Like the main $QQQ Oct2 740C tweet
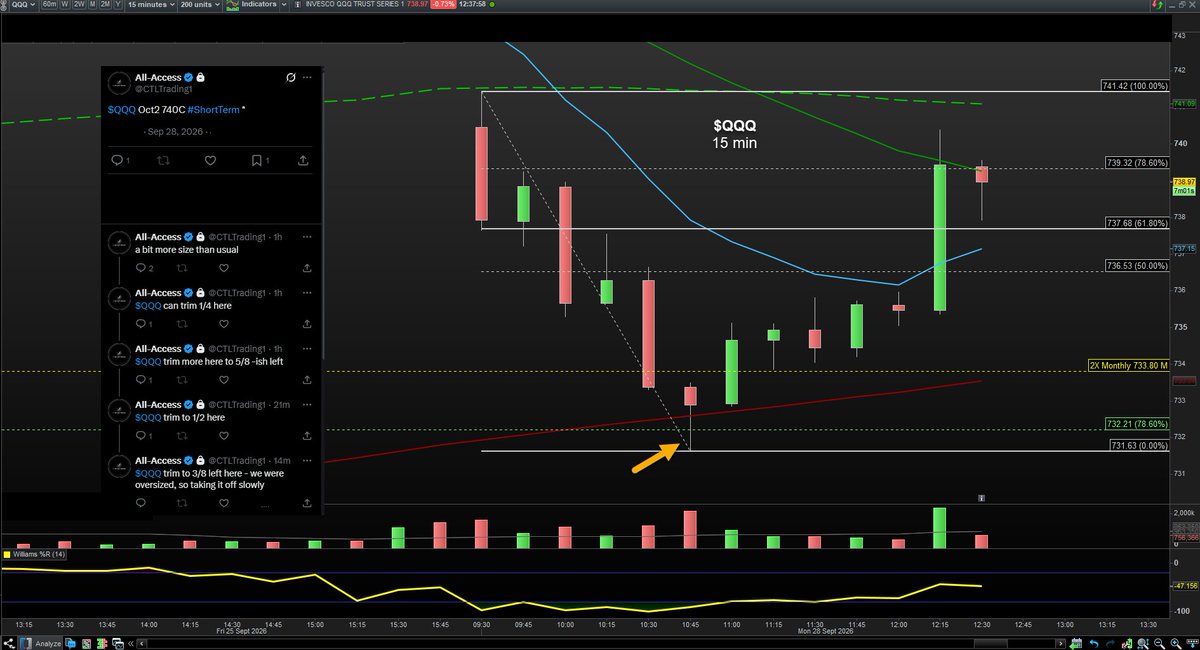 point(210,160)
